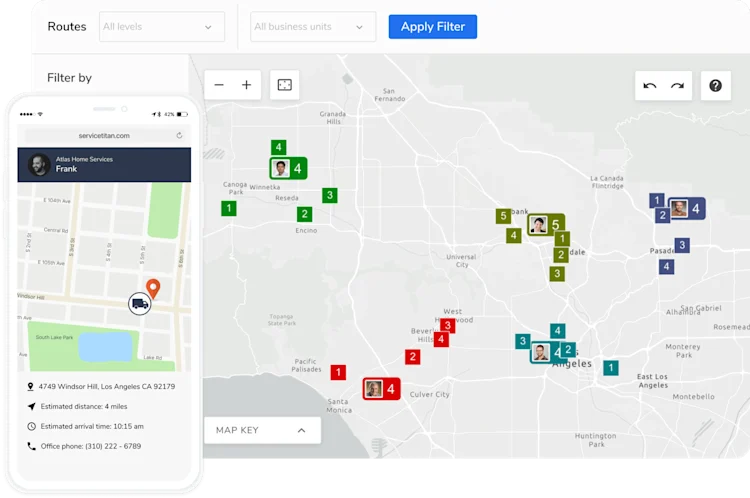This screenshot has width=750, height=498.
Task: Click navy stop 3 at Pasadena
Action: click(x=682, y=245)
